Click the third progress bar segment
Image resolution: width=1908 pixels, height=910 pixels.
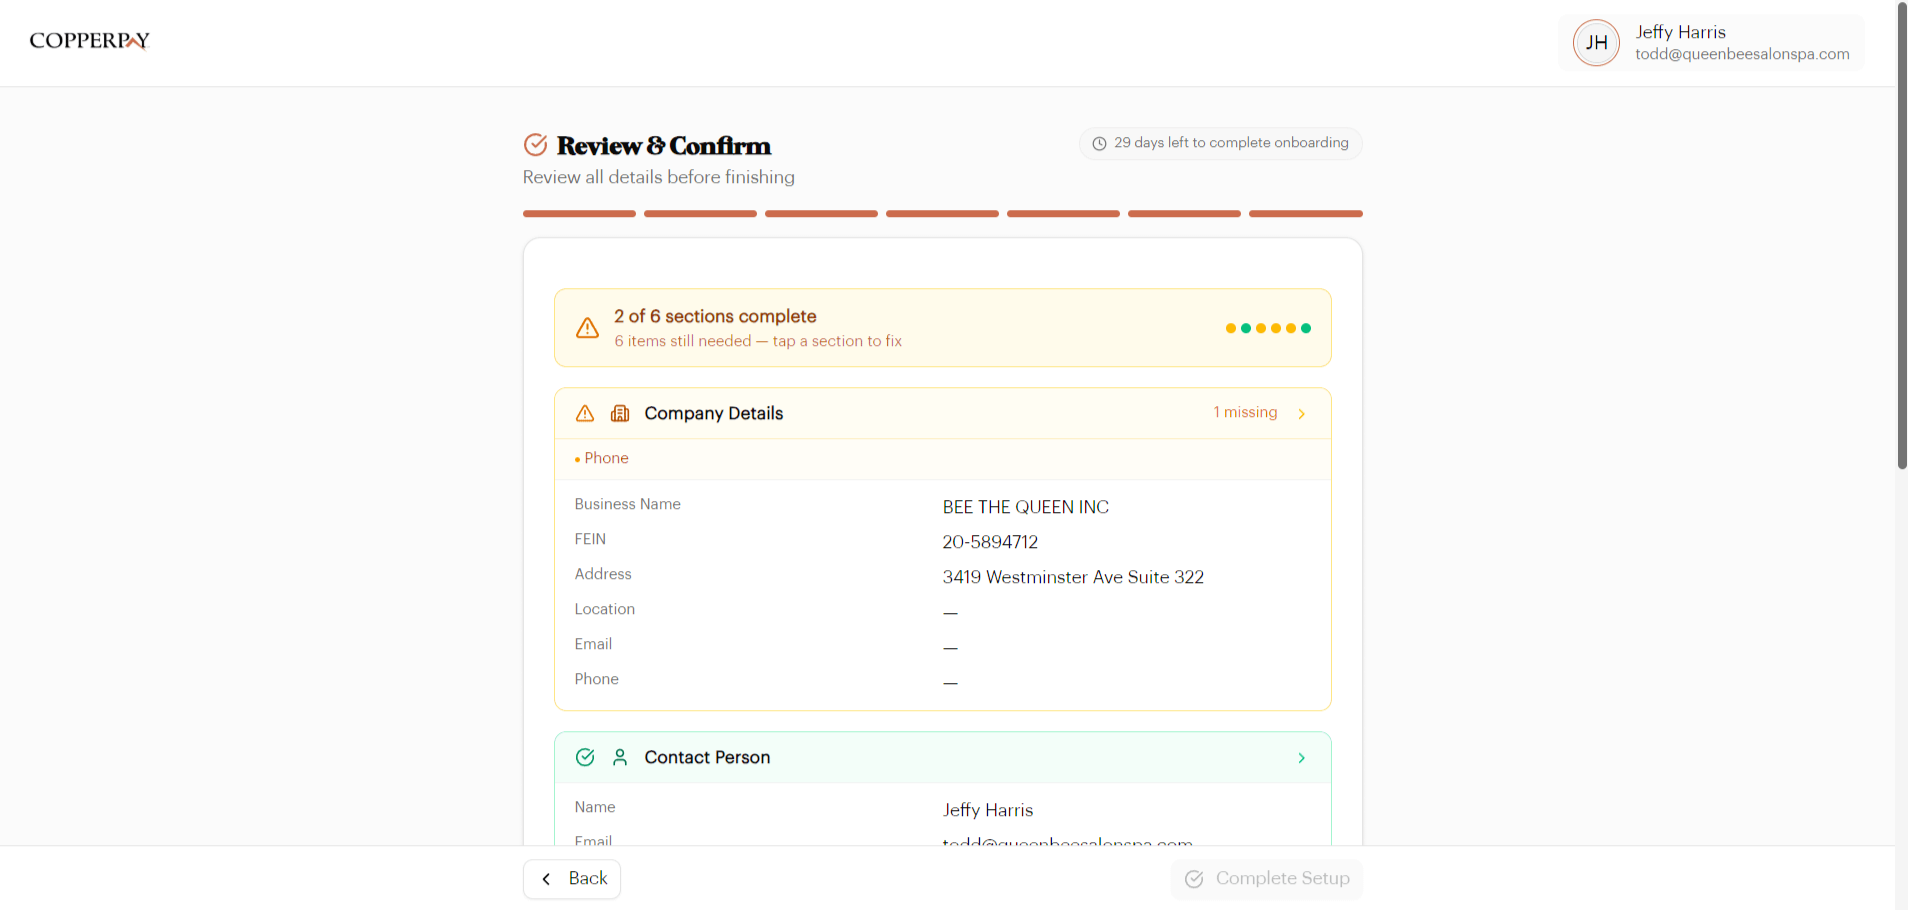(x=821, y=213)
